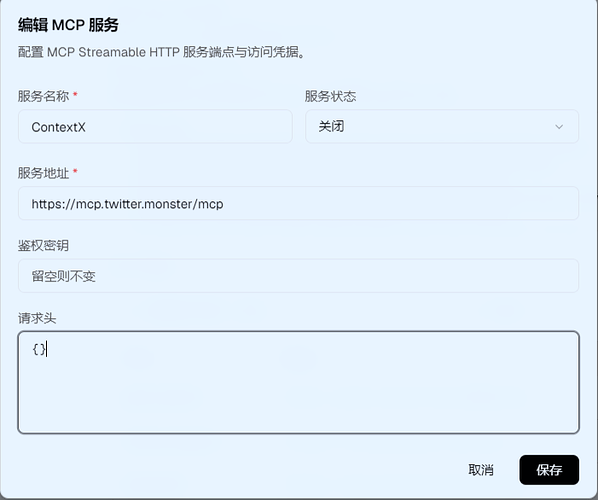
Task: Click the 服务状态 label
Action: [x=330, y=96]
